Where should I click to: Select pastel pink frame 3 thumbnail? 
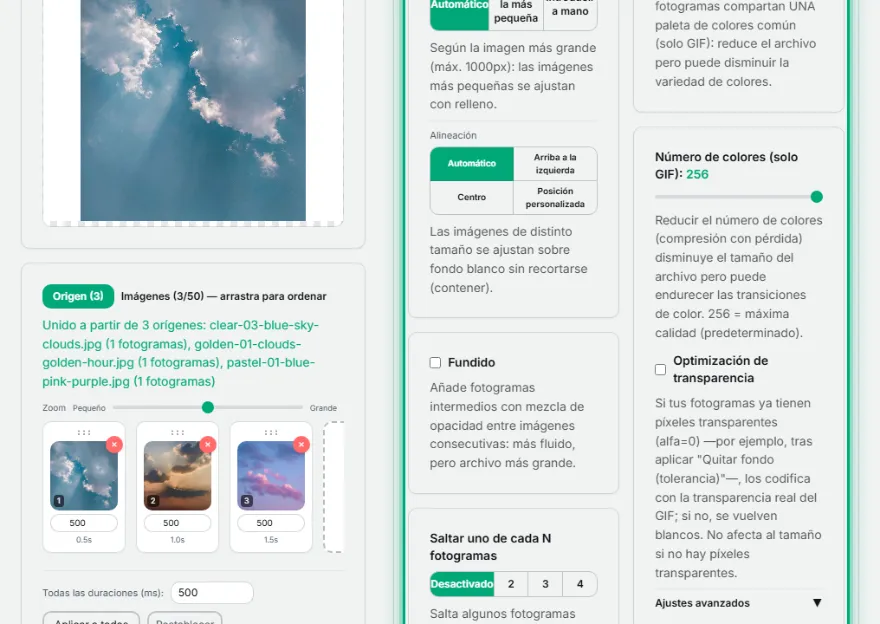click(x=271, y=476)
